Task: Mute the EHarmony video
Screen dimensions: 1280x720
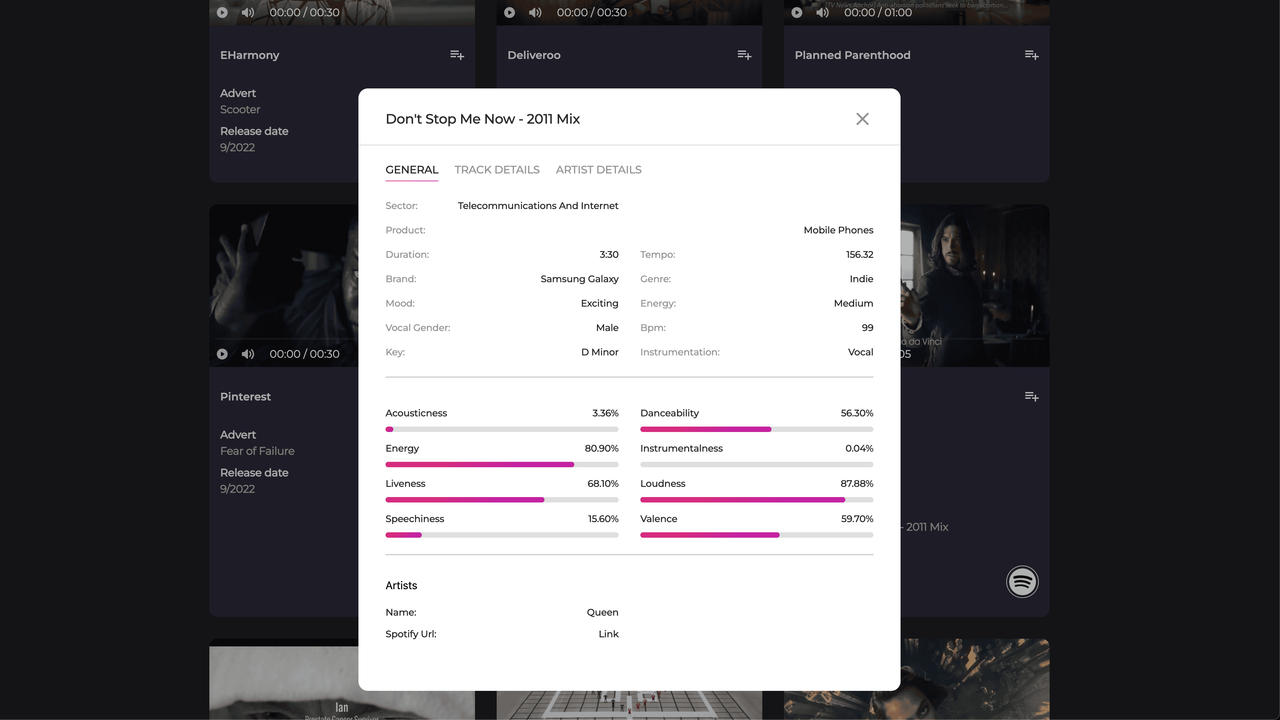Action: [x=248, y=13]
